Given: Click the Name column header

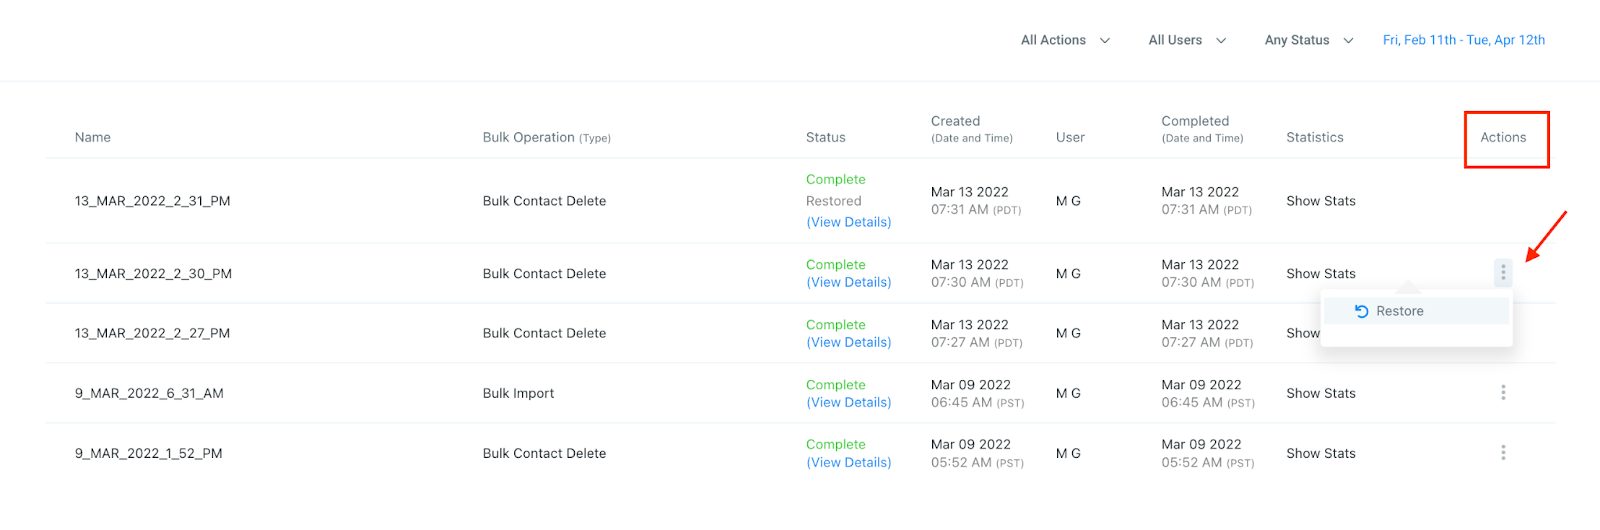Looking at the screenshot, I should coord(92,137).
